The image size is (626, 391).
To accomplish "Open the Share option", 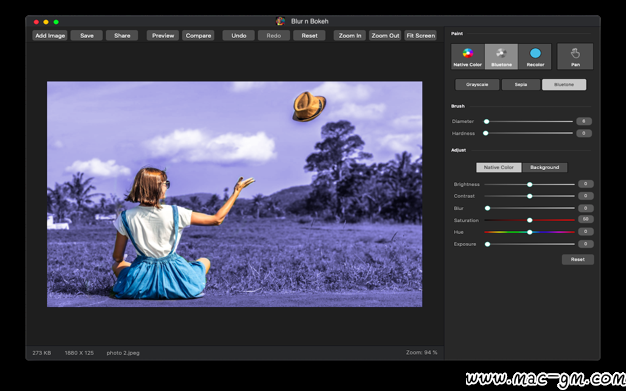I will [122, 36].
